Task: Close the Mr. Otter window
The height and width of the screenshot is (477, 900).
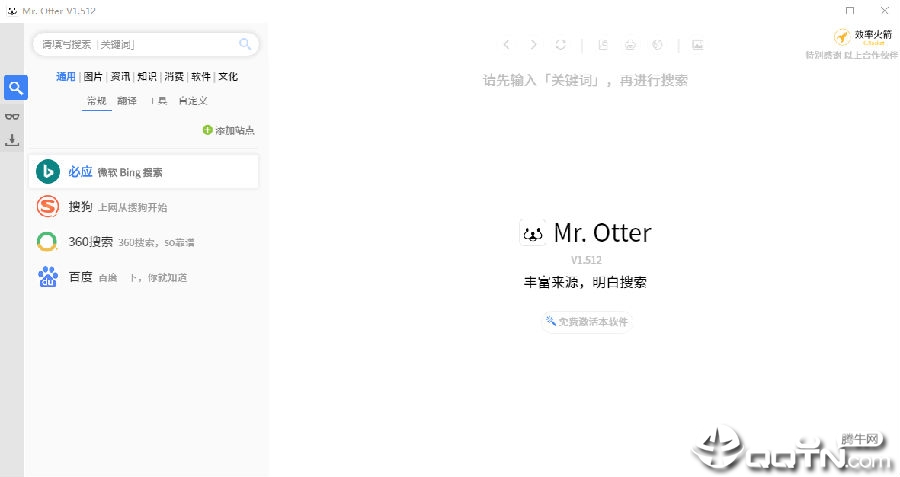Action: [x=885, y=10]
